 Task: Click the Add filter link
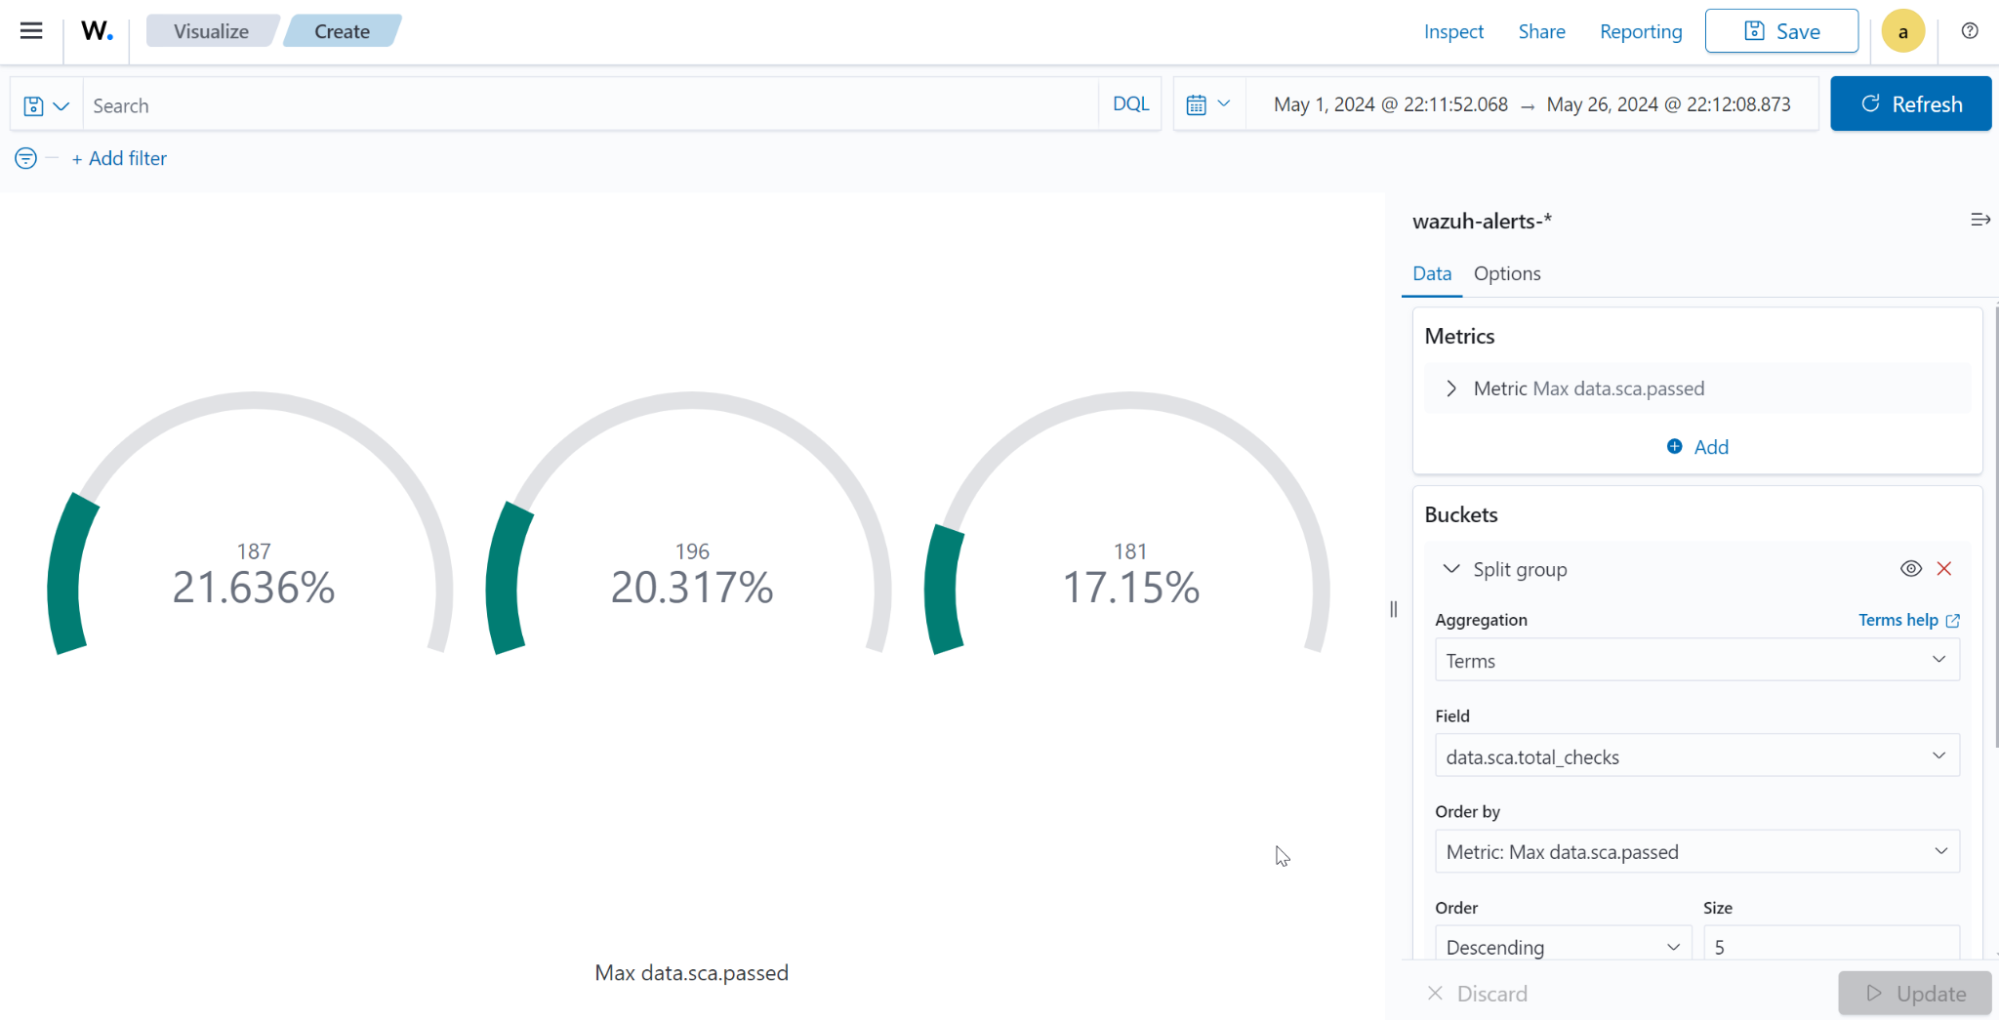(x=118, y=158)
